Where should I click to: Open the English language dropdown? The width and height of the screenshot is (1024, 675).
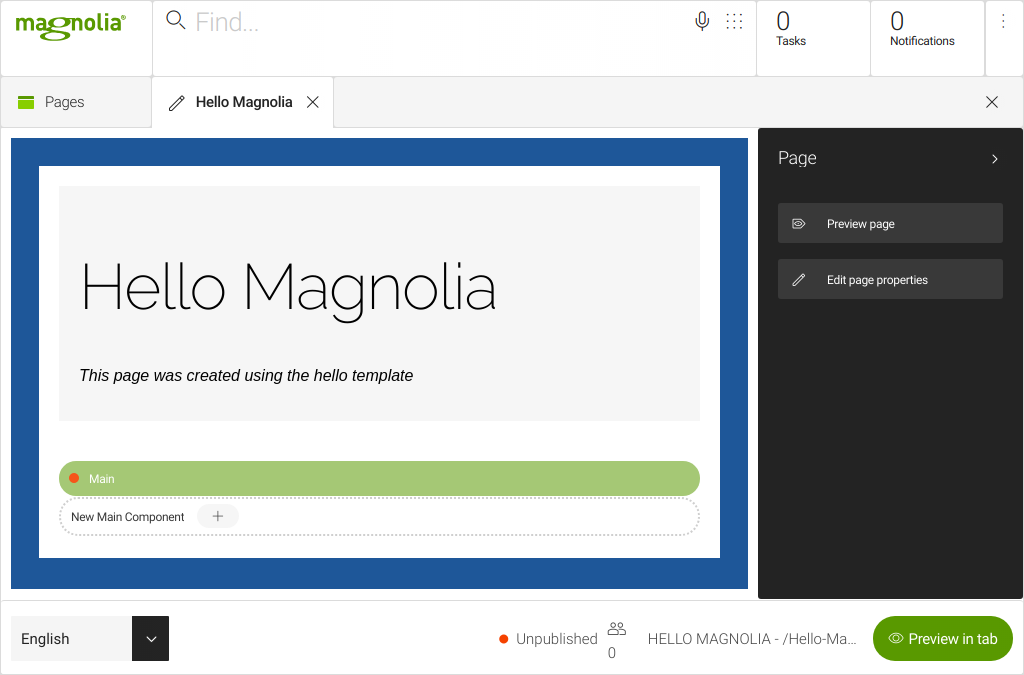89,638
